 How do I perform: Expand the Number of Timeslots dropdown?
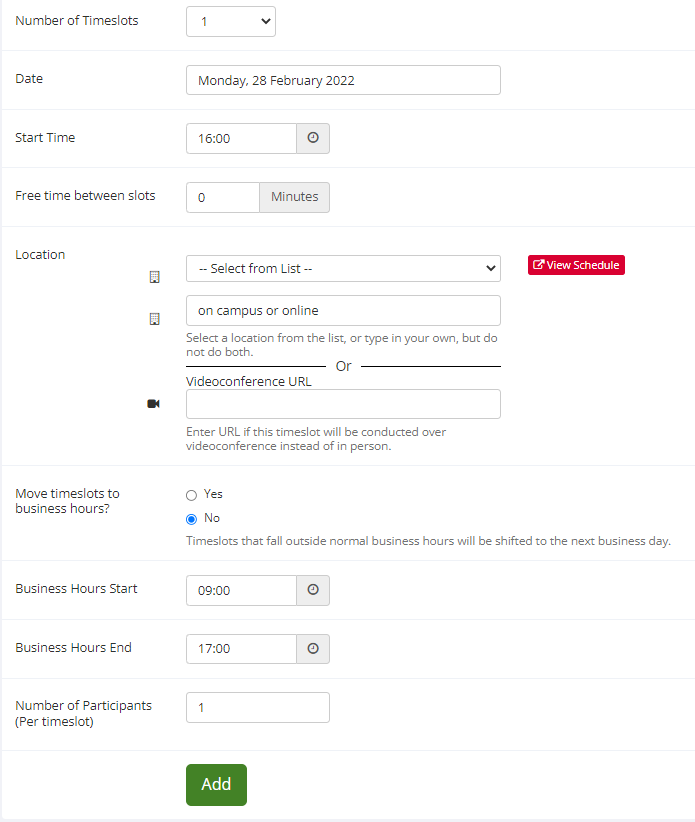click(231, 21)
